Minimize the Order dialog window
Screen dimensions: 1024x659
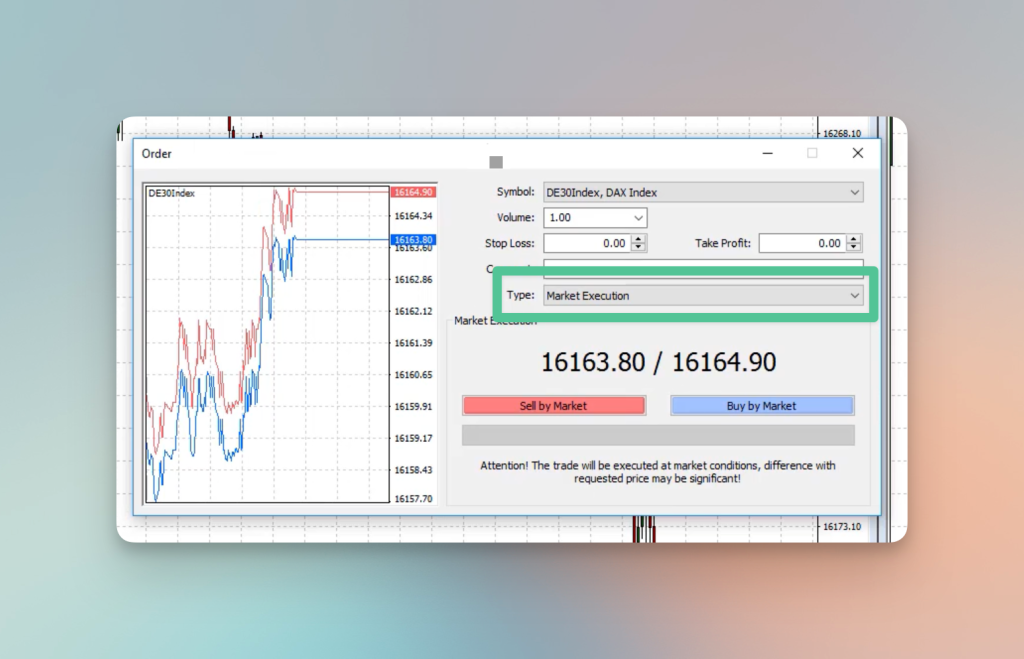coord(767,153)
